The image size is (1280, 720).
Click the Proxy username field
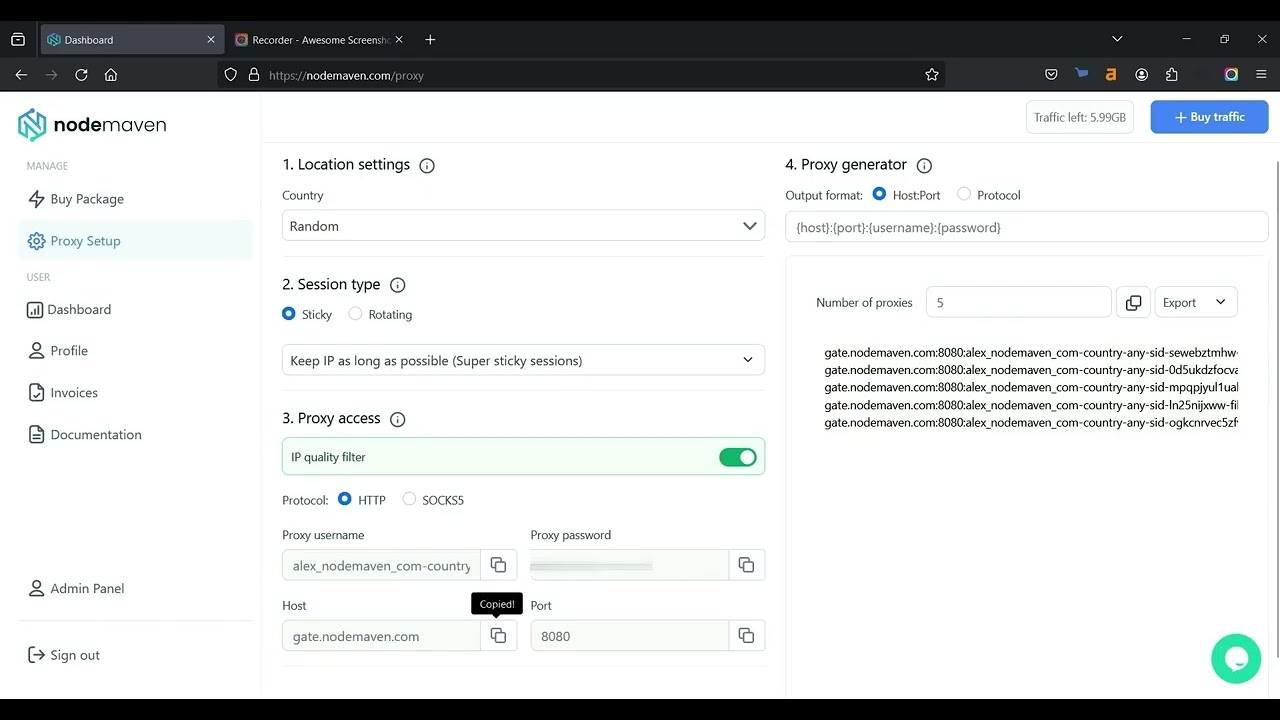pyautogui.click(x=381, y=565)
